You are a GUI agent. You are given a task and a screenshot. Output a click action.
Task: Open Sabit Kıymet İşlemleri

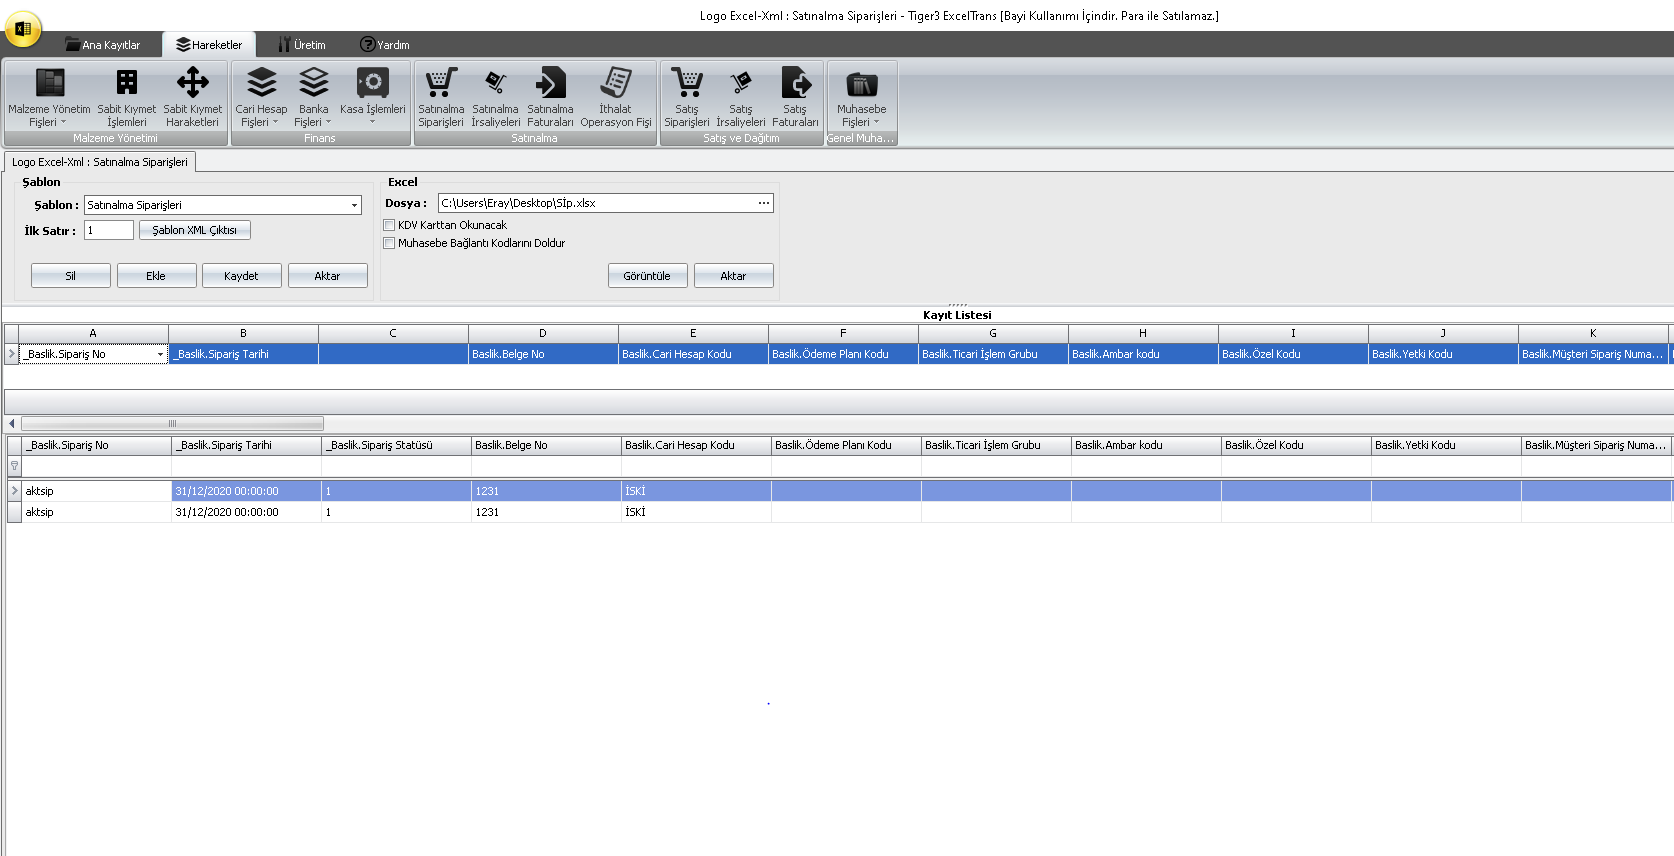[127, 97]
